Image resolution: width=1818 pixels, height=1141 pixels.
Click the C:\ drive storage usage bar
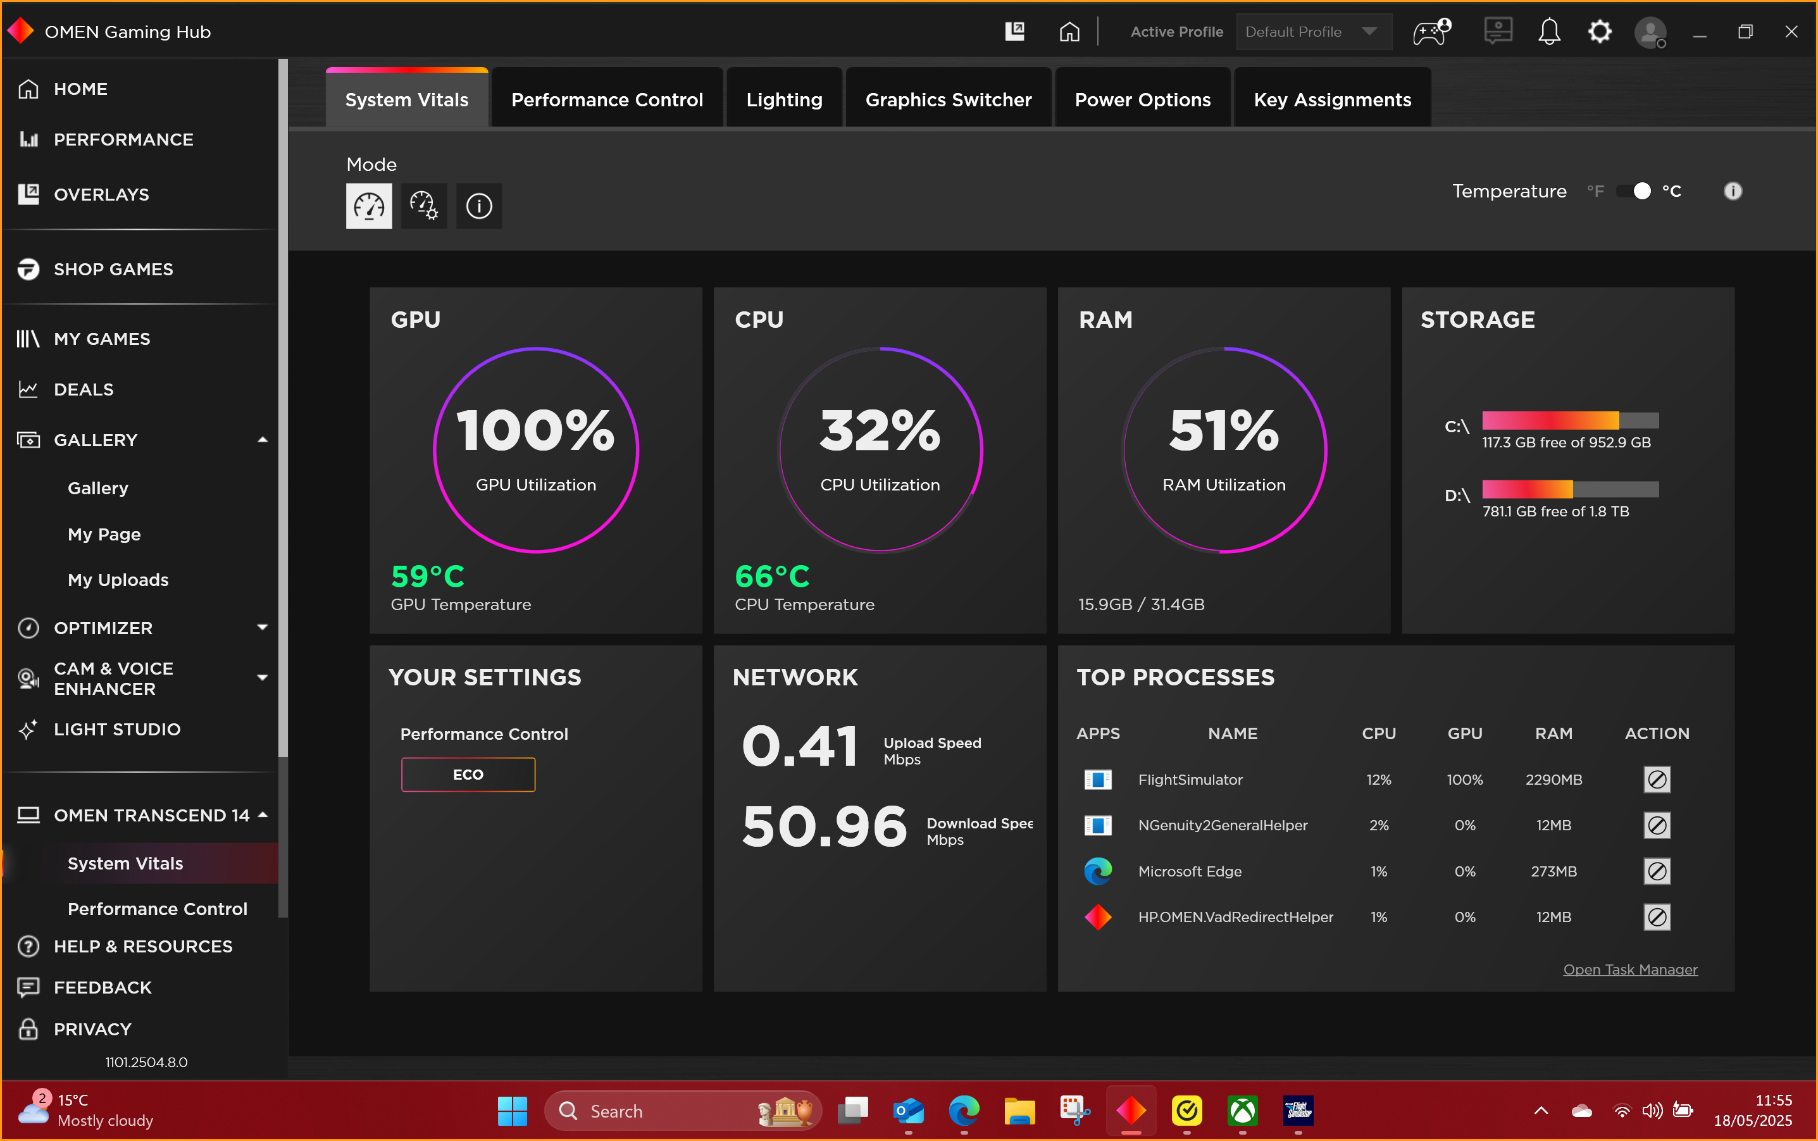point(1570,420)
